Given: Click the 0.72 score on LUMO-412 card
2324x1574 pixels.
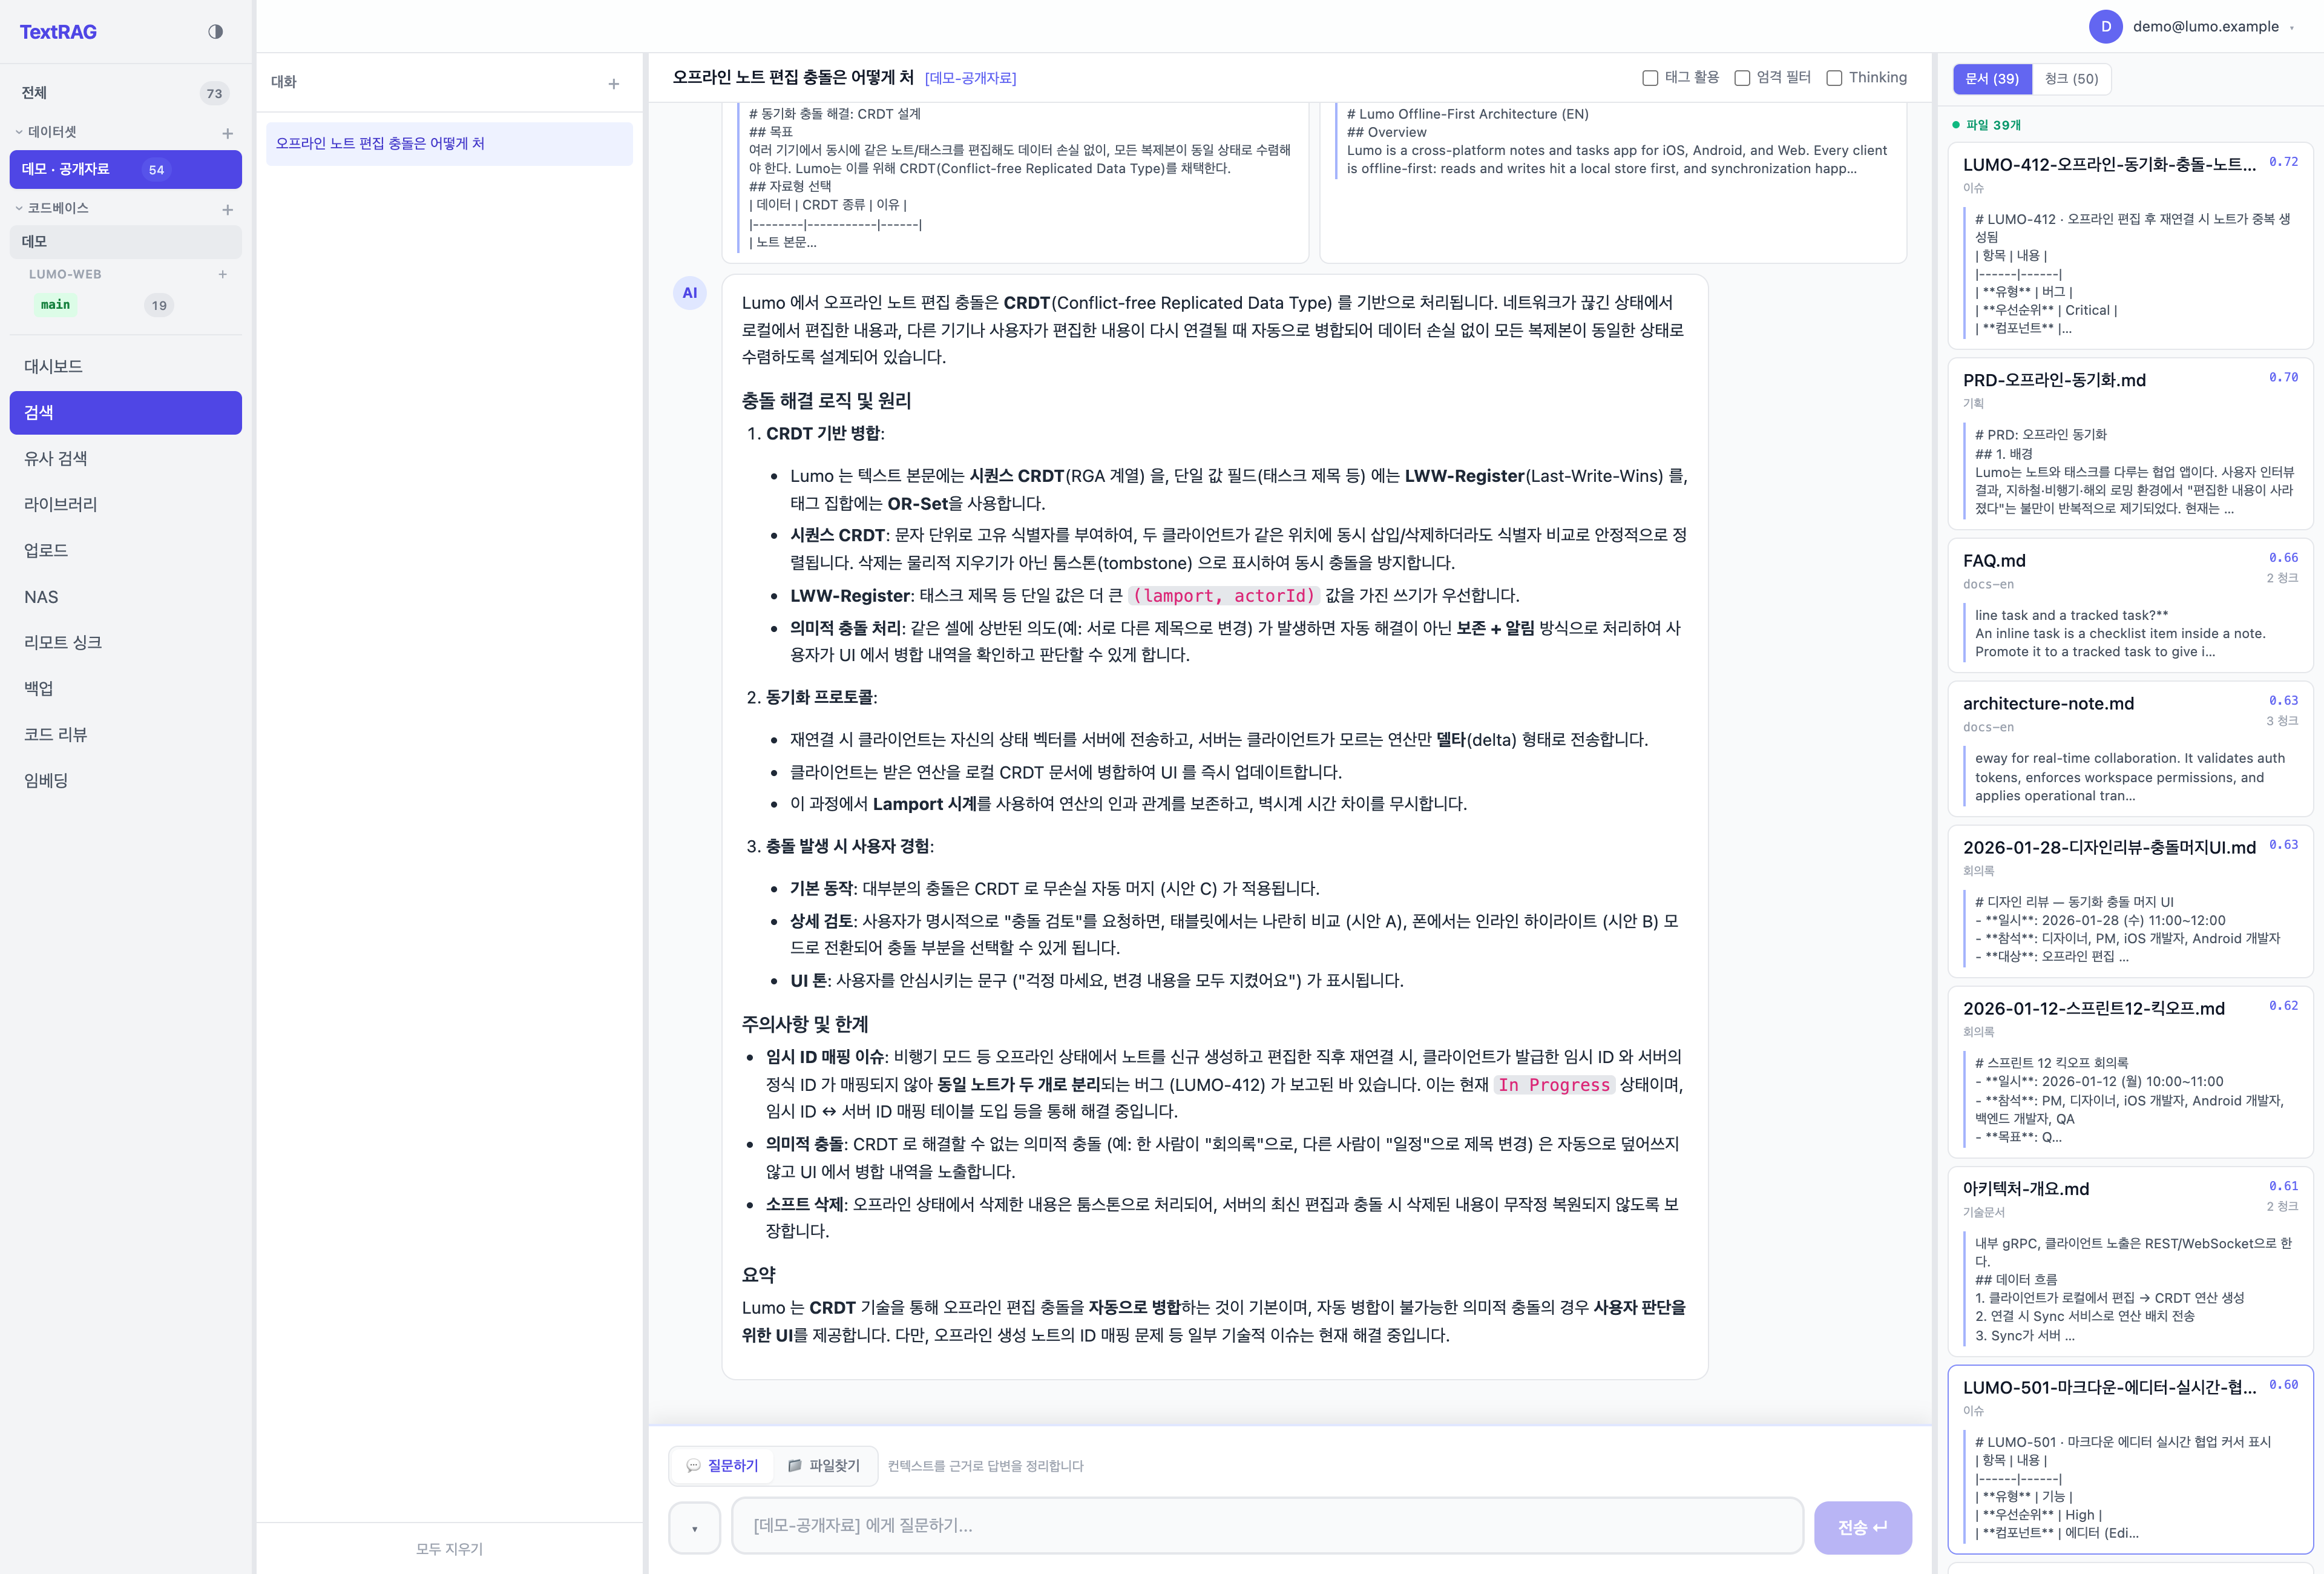Looking at the screenshot, I should point(2283,162).
